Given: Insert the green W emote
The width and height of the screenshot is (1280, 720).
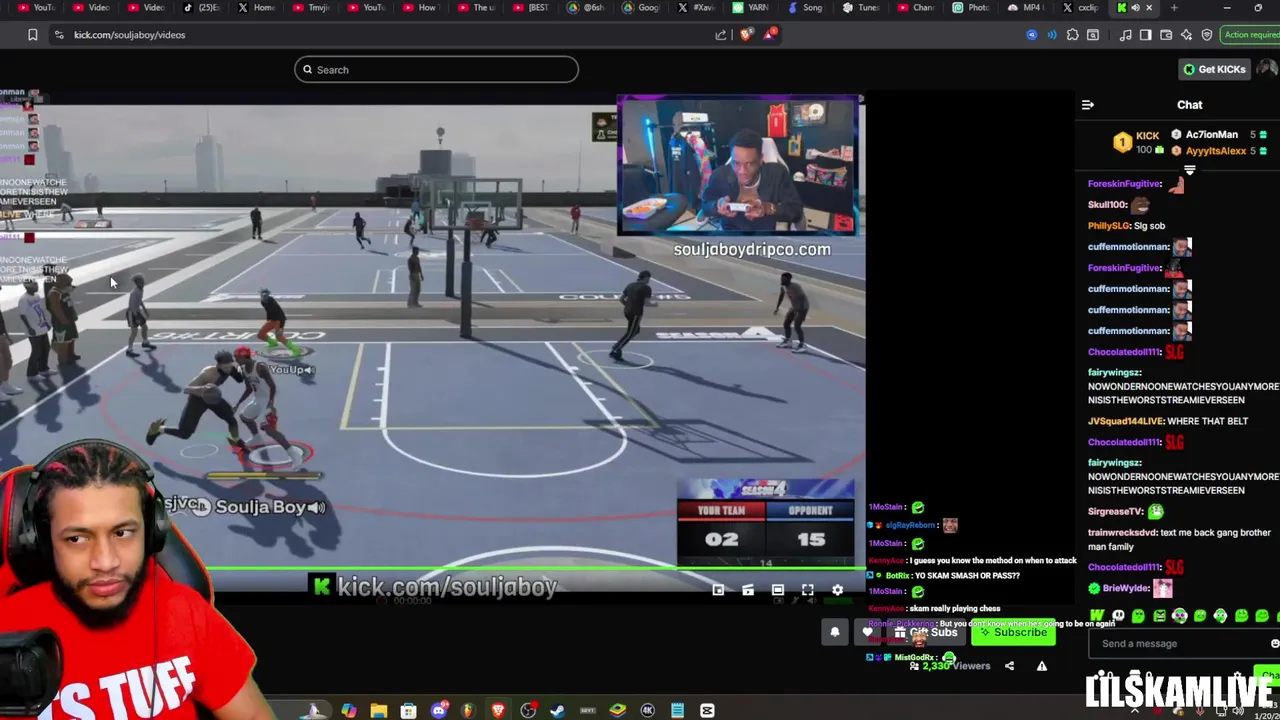Looking at the screenshot, I should click(1097, 616).
